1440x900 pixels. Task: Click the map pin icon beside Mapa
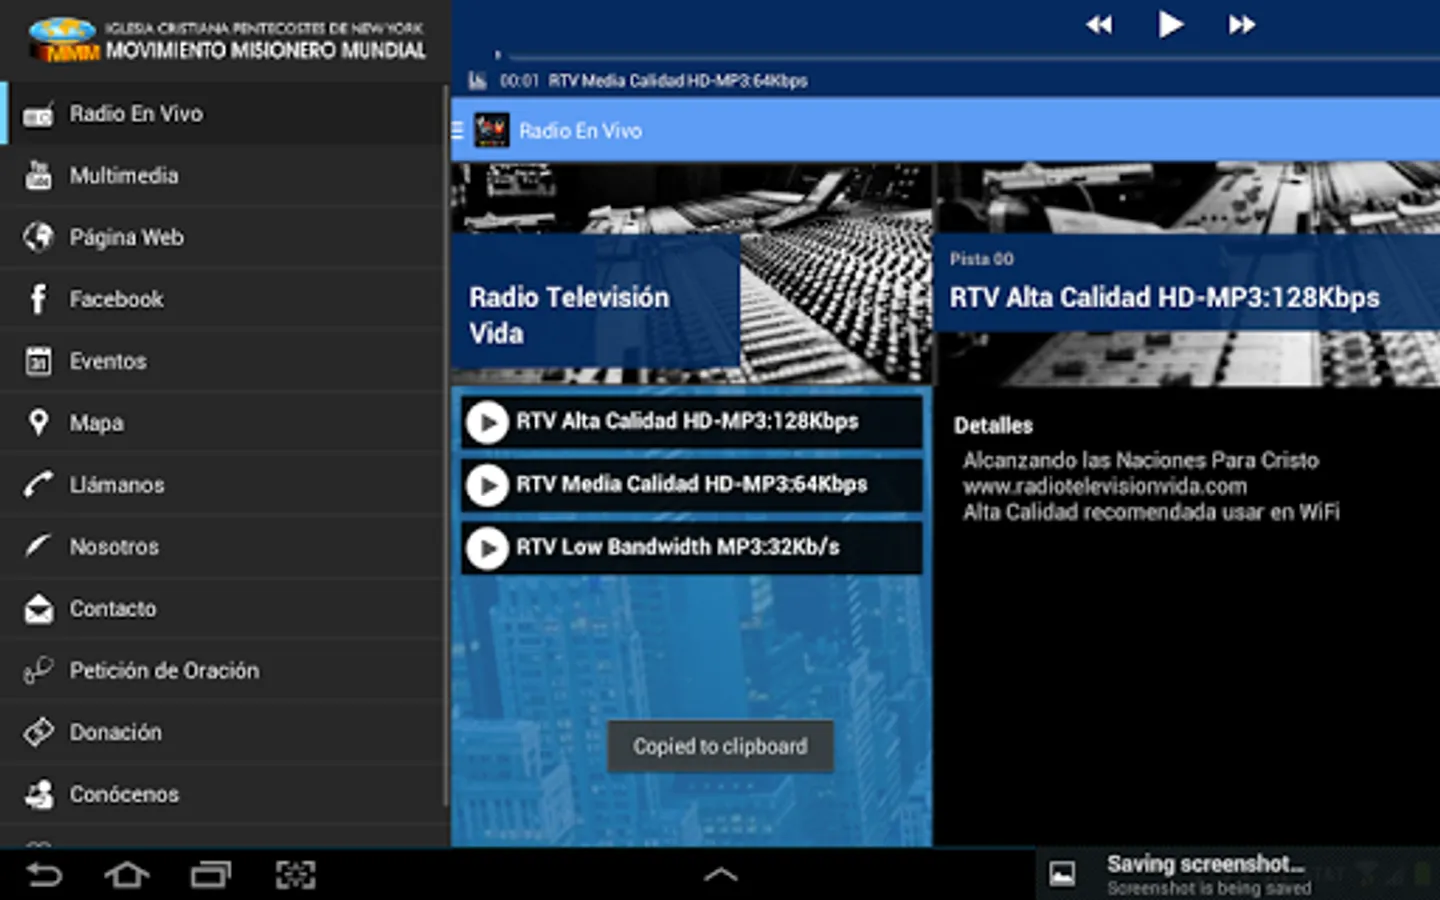coord(38,422)
